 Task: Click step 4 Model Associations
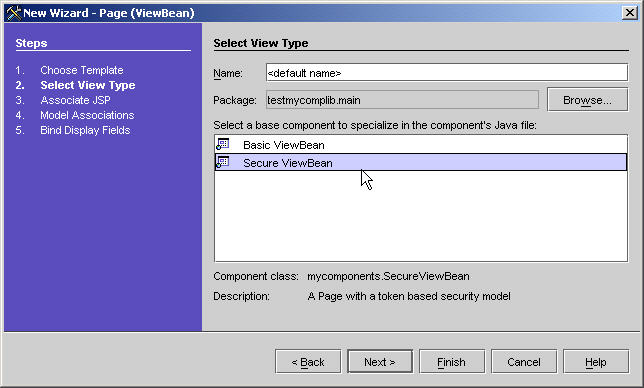(87, 115)
